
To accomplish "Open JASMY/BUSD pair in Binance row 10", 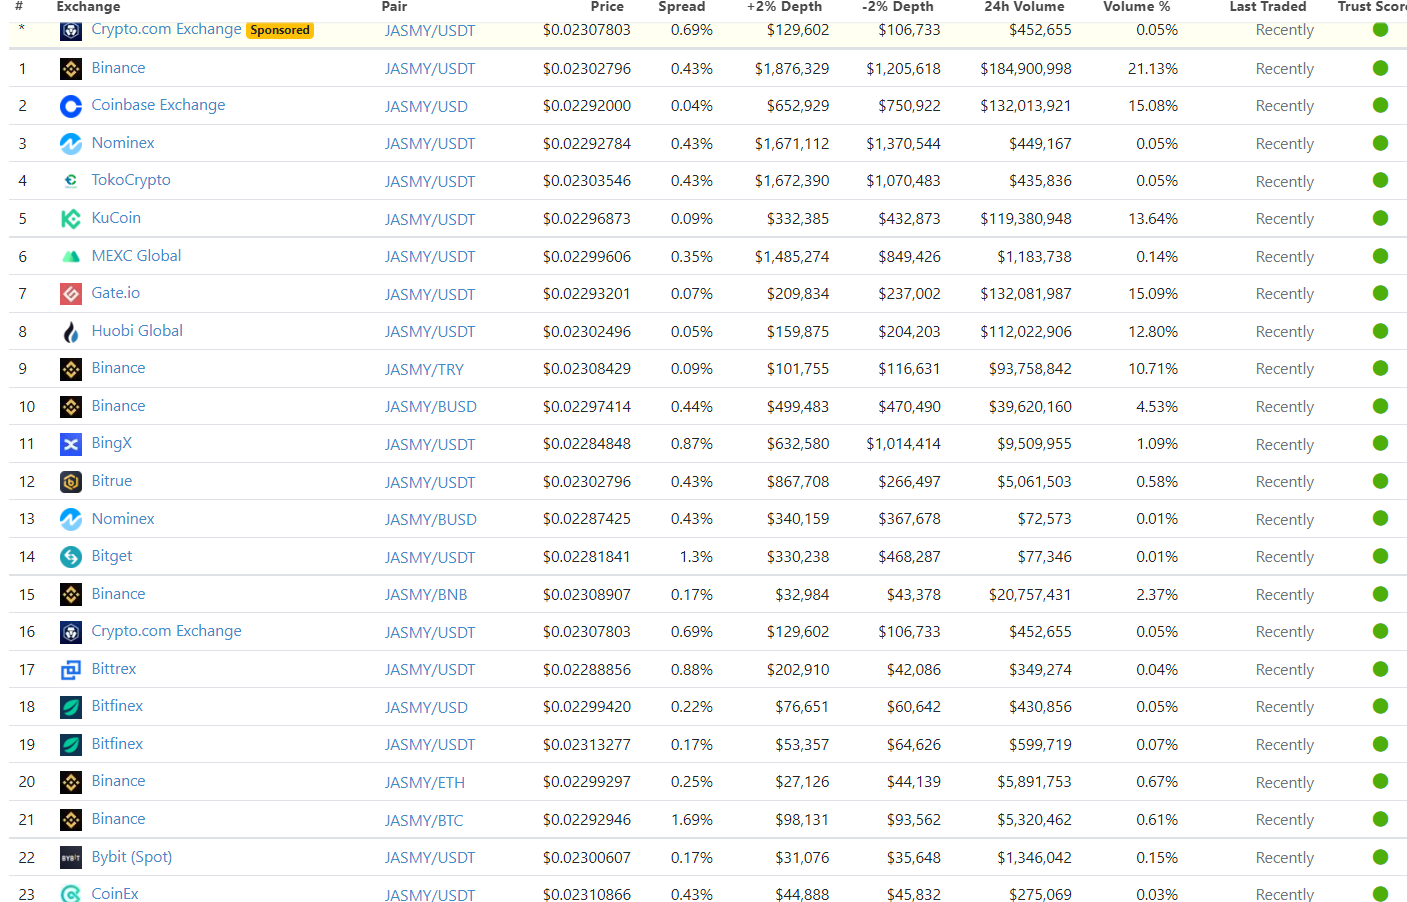I will 431,407.
